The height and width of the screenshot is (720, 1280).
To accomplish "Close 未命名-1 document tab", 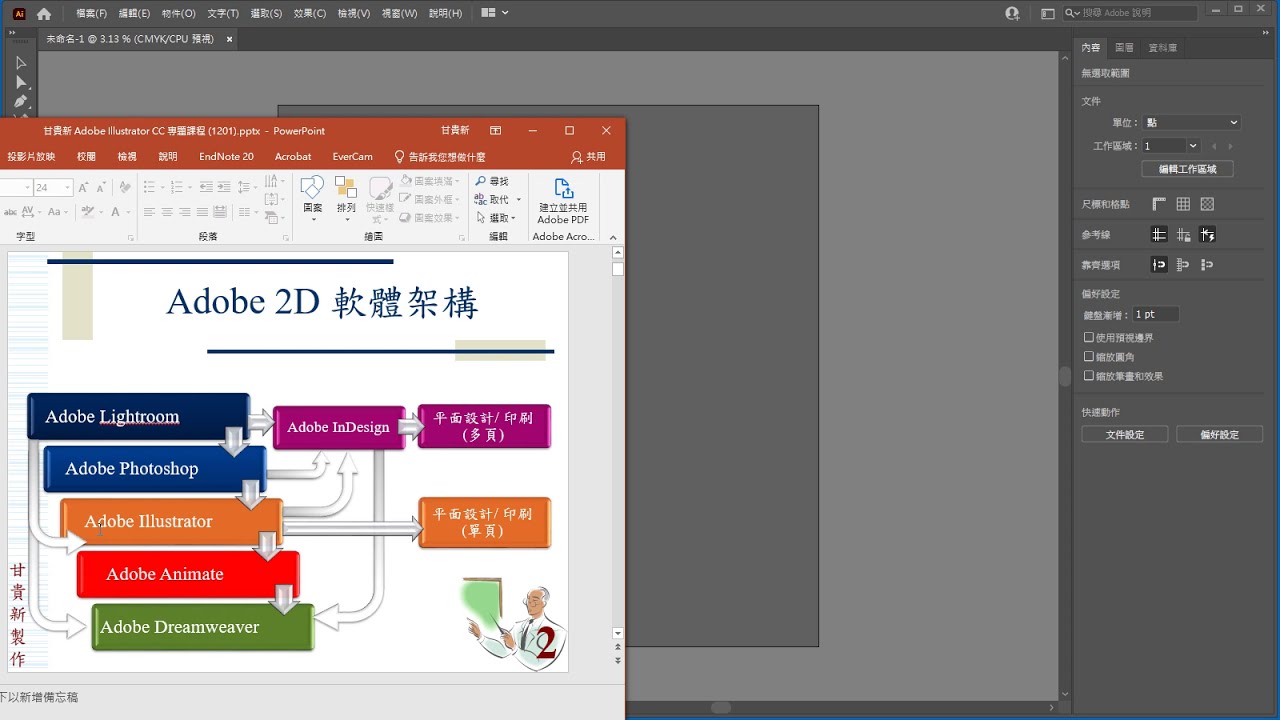I will coord(229,39).
